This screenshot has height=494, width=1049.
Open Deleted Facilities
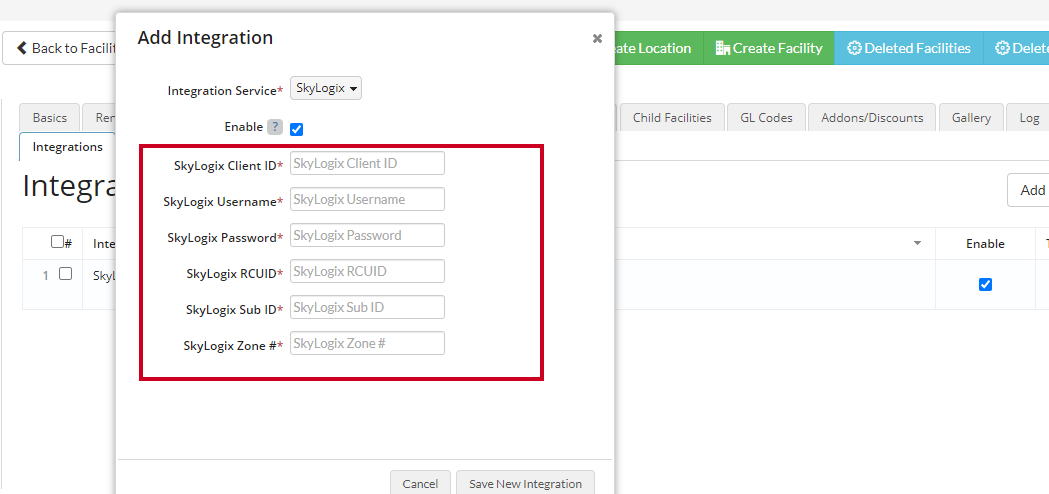(909, 48)
